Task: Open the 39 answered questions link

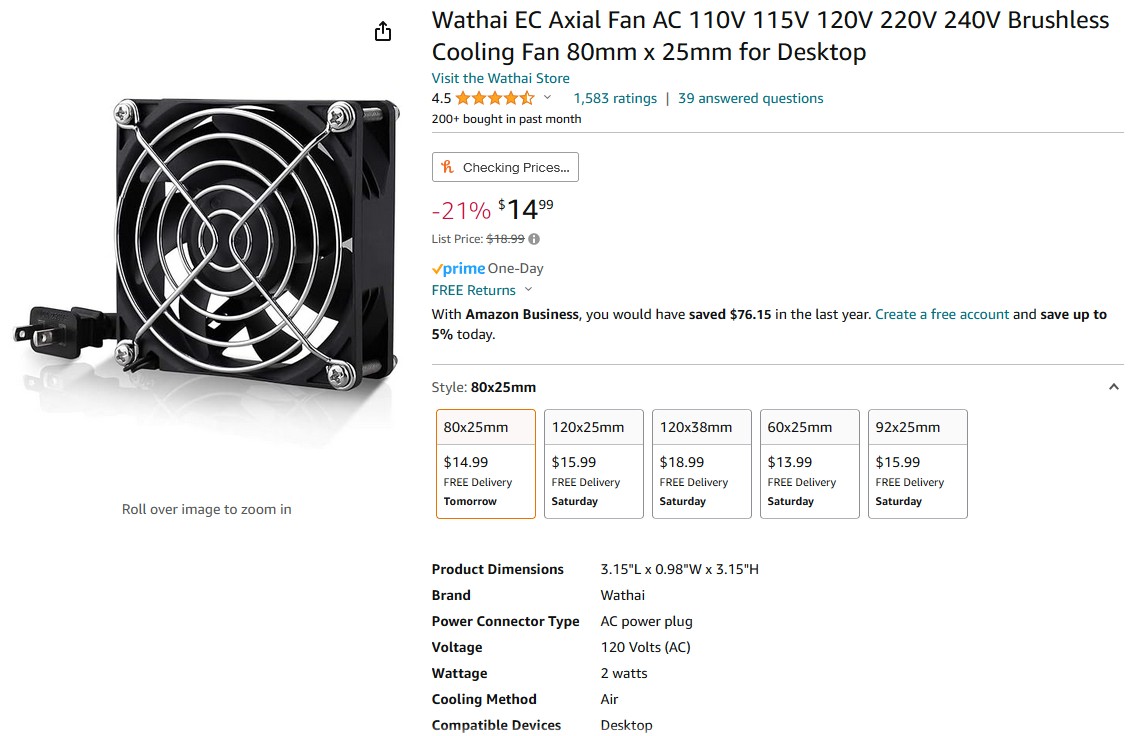Action: (x=751, y=98)
